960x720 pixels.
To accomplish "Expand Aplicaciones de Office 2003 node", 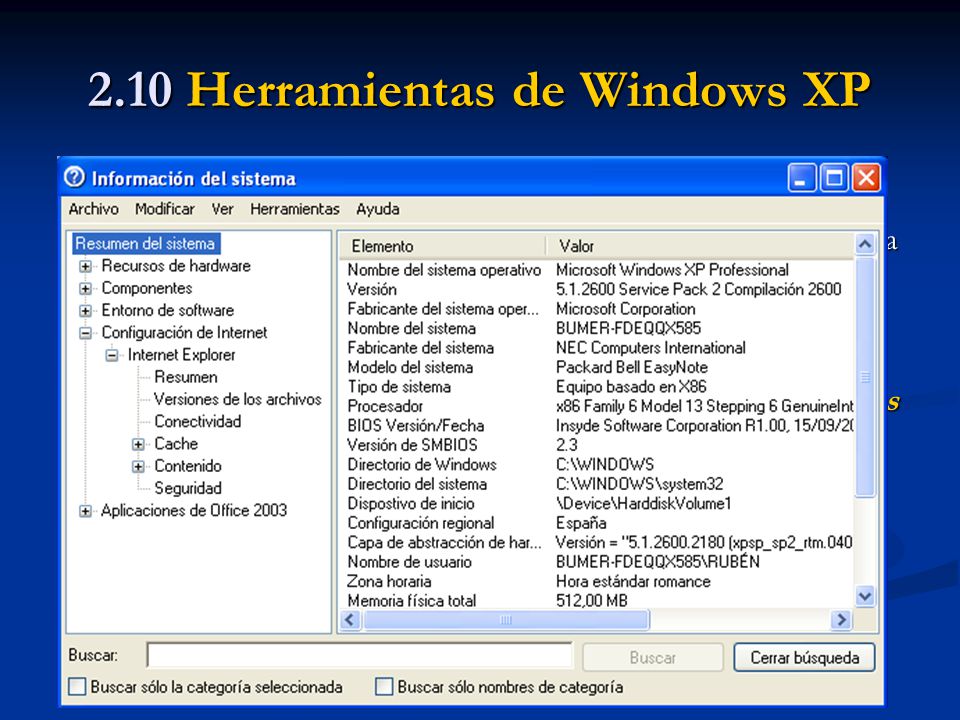I will click(85, 511).
